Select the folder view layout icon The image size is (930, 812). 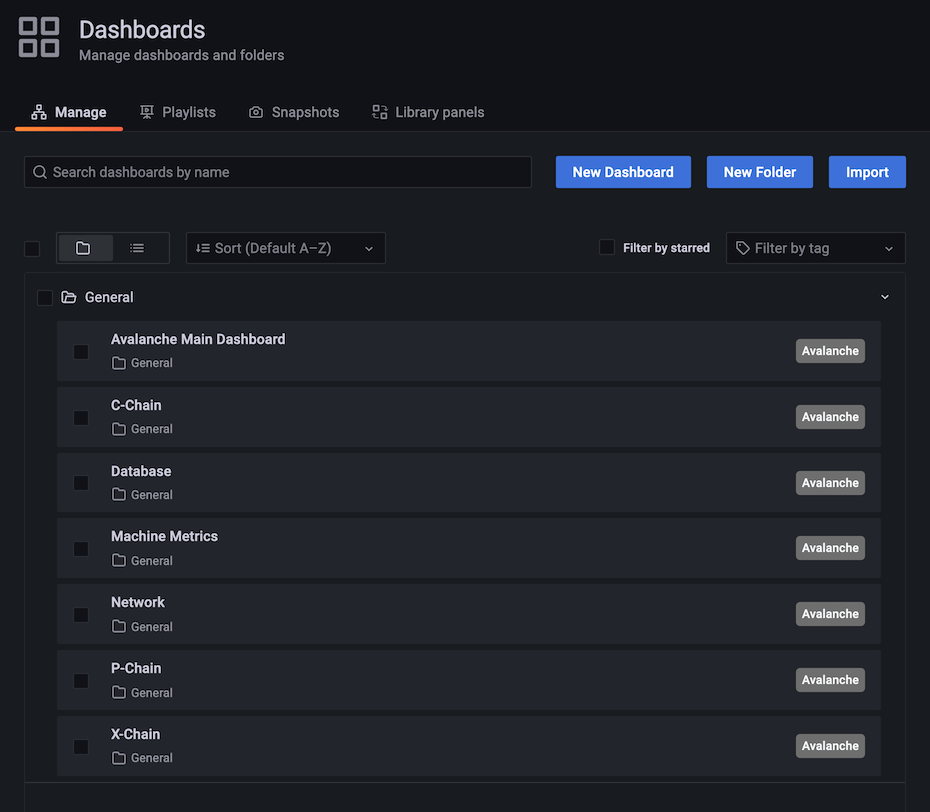coord(85,247)
